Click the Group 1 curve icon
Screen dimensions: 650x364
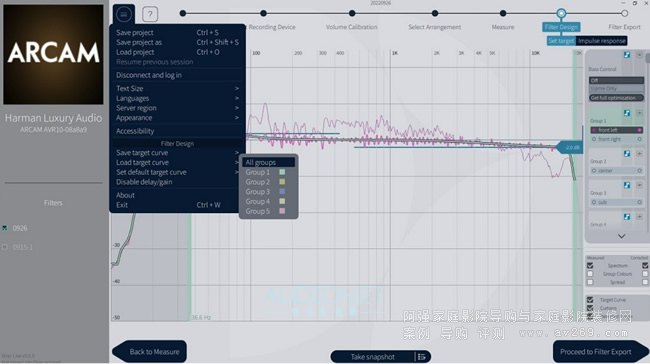click(x=627, y=113)
